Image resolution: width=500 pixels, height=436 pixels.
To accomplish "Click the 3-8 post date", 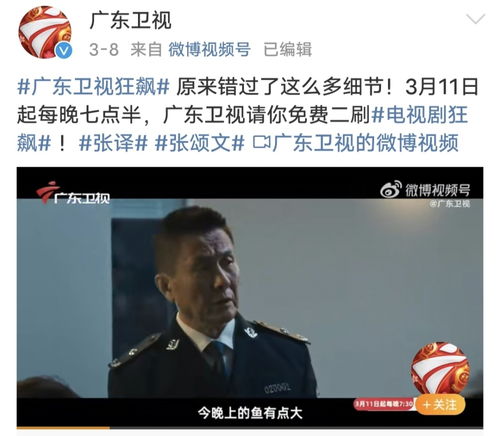I will coord(104,50).
